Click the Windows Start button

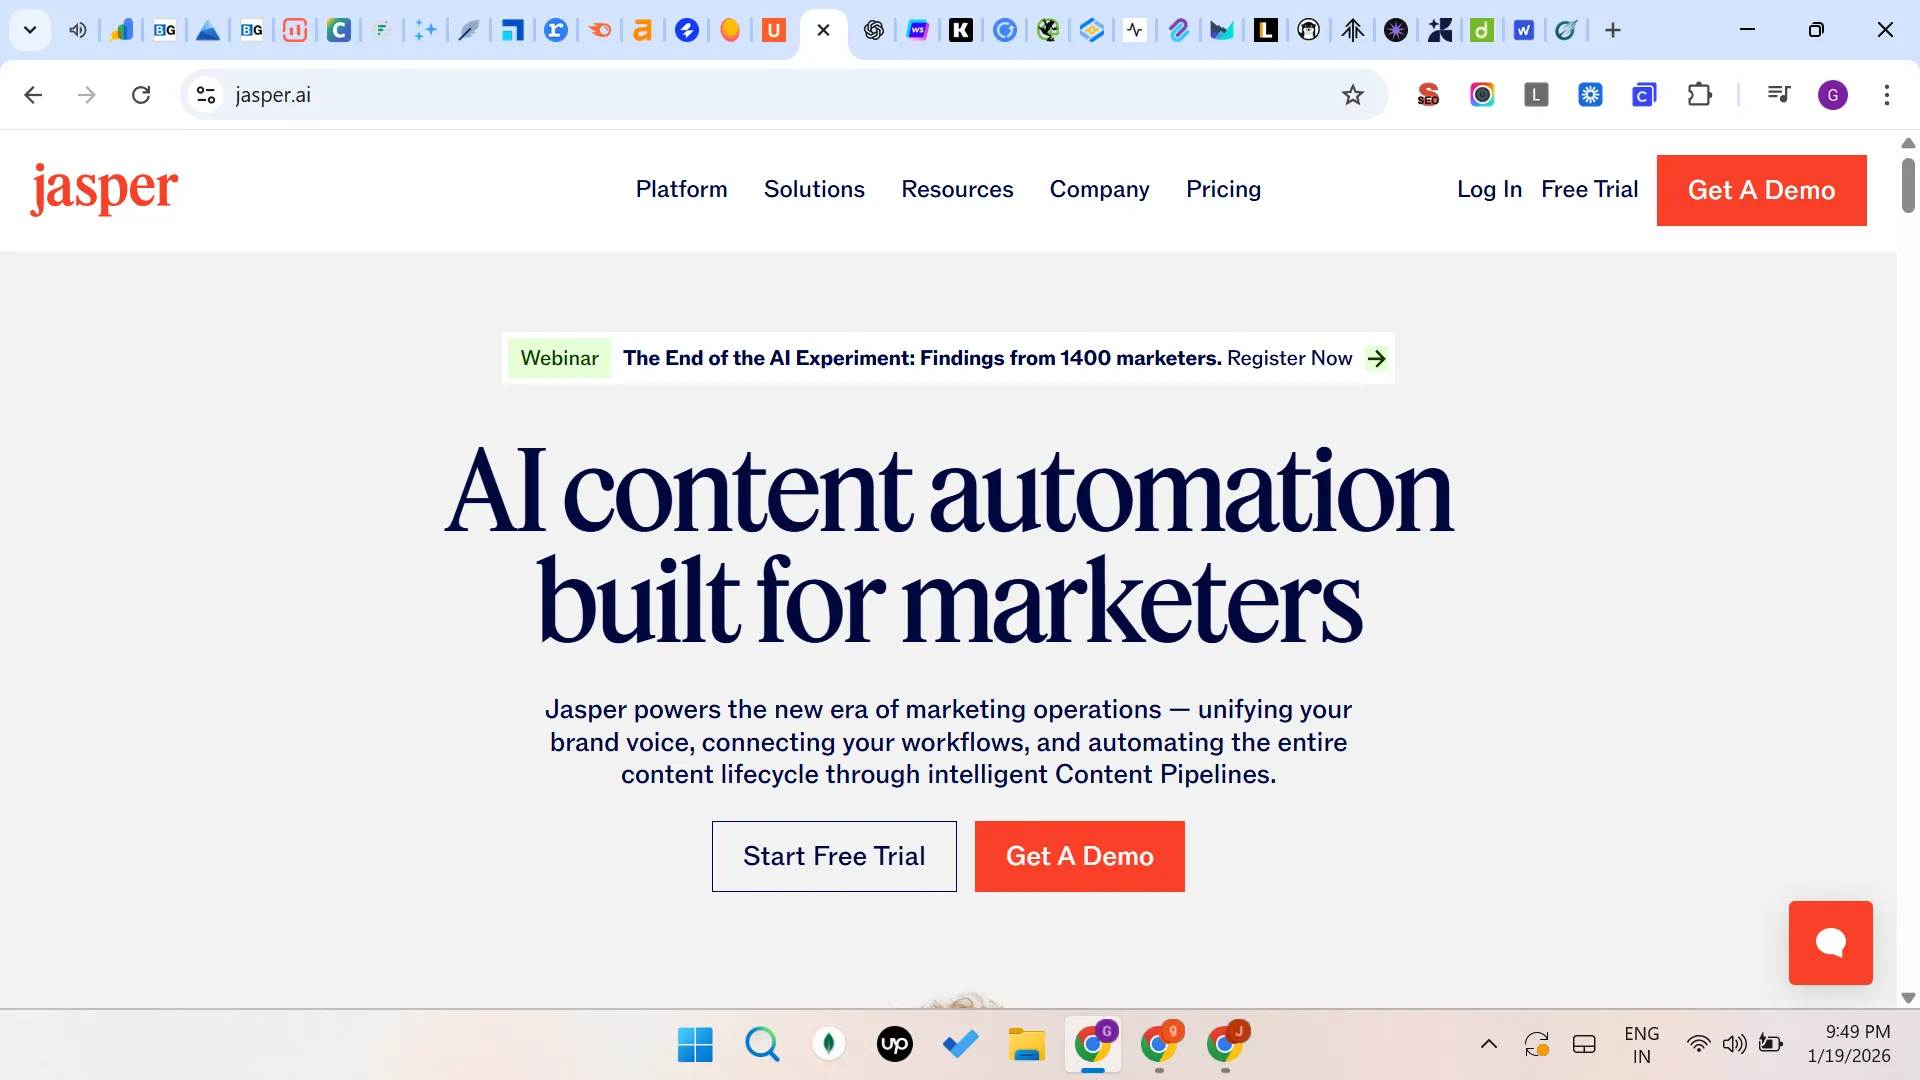(694, 1044)
